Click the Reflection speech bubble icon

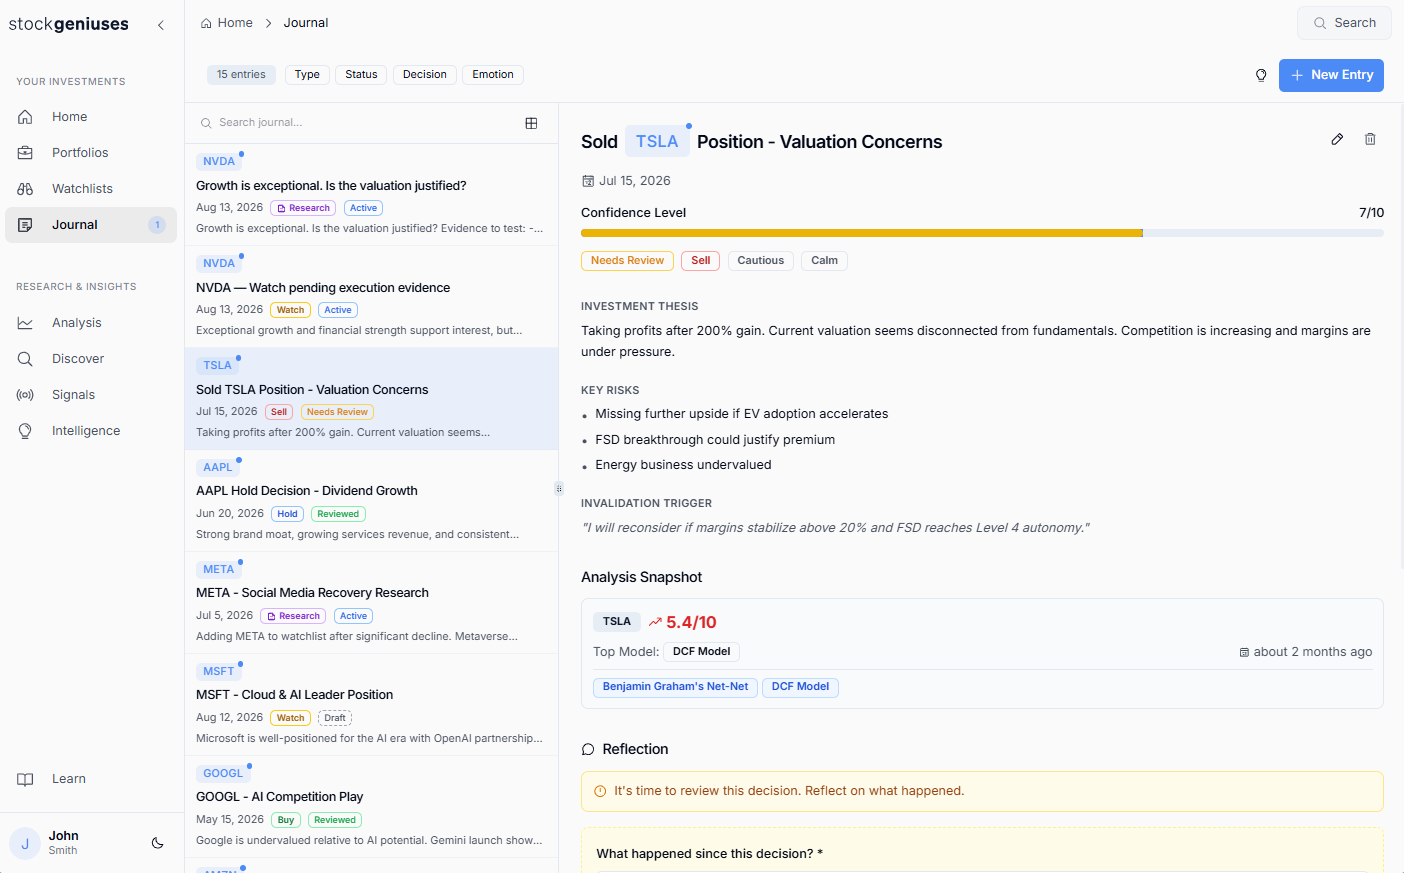click(588, 750)
